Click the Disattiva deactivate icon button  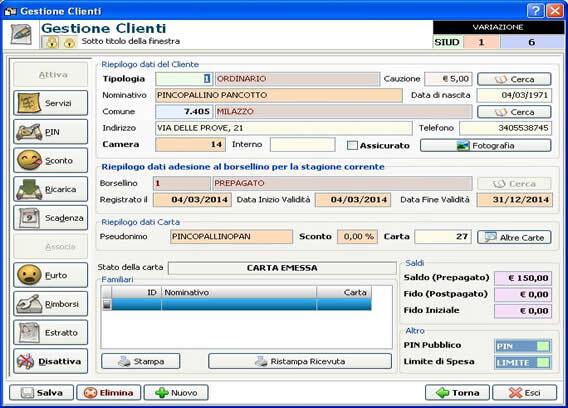coord(51,361)
